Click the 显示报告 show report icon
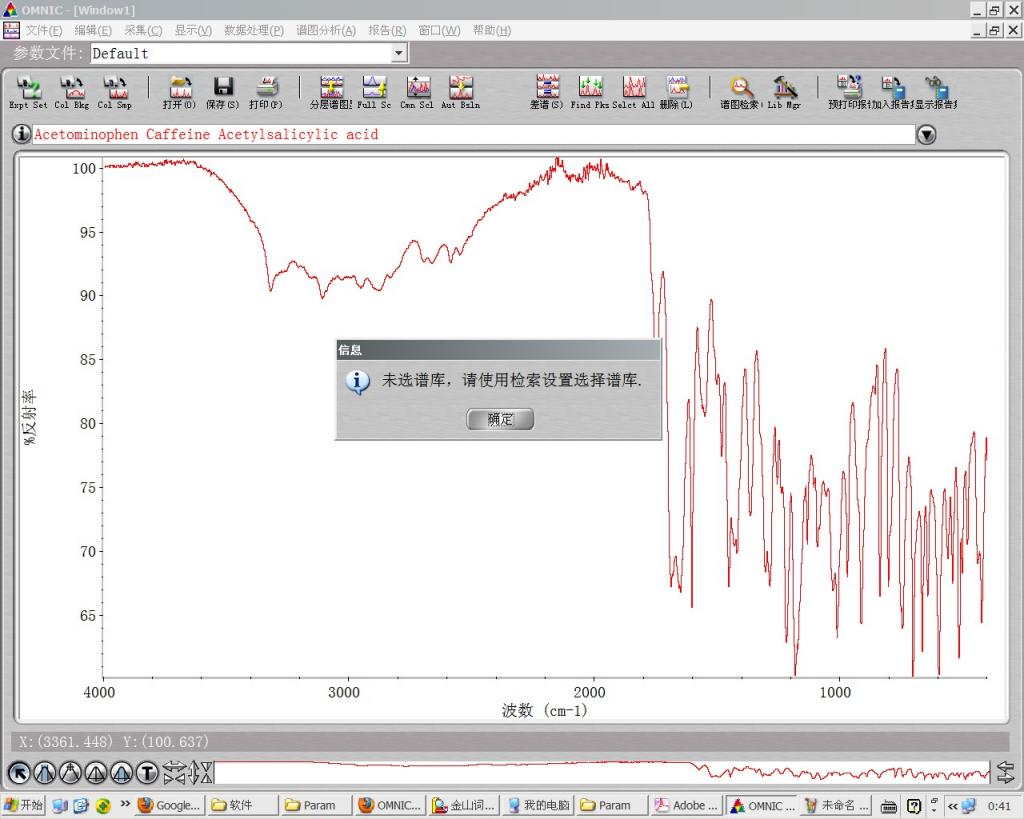The height and width of the screenshot is (819, 1024). pos(935,91)
